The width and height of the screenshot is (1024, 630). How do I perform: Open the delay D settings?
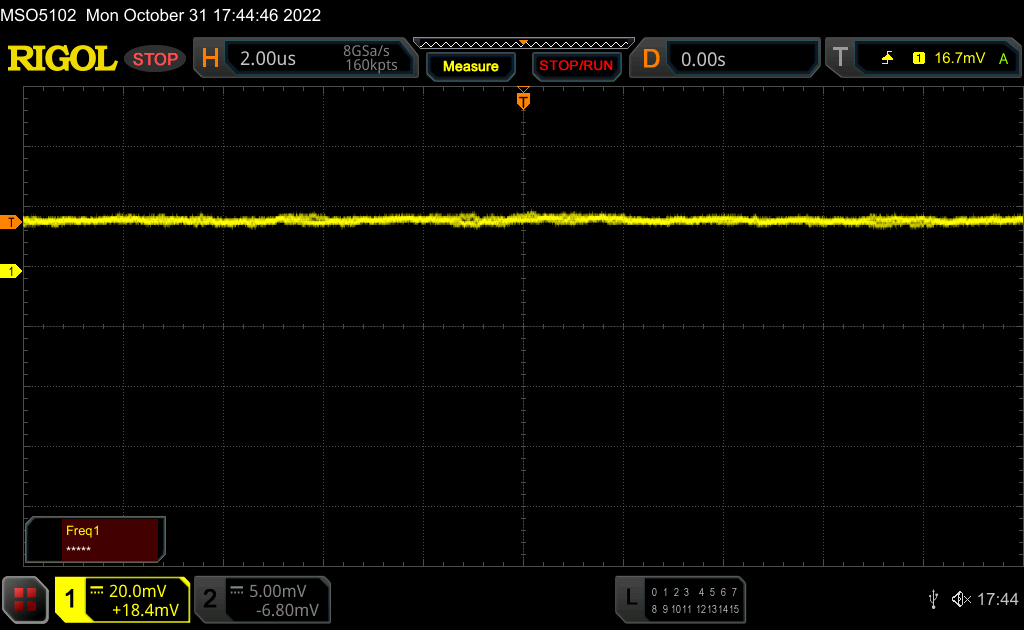(x=651, y=59)
